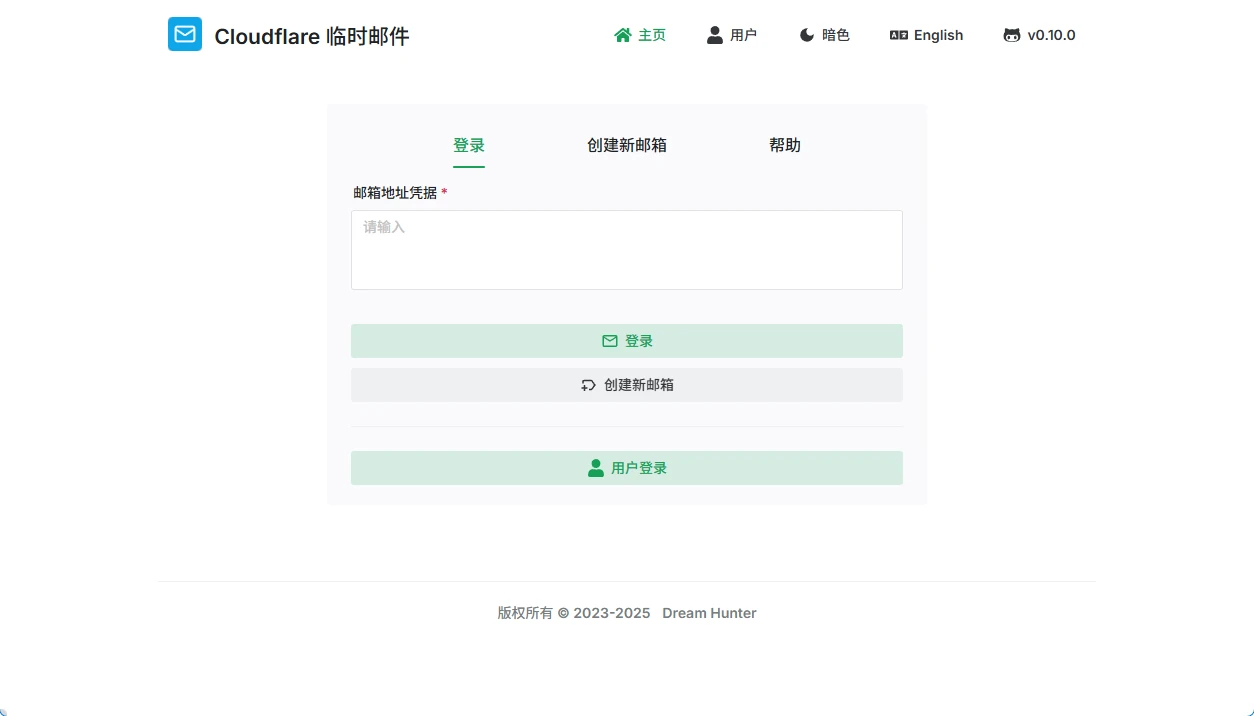This screenshot has height=716, width=1254.
Task: Click the moon icon for dark mode
Action: tap(807, 35)
